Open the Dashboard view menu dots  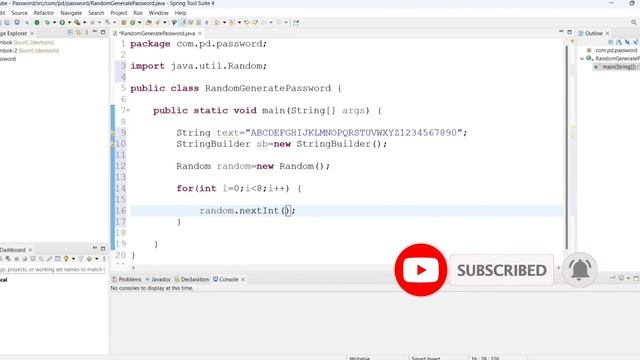104,259
